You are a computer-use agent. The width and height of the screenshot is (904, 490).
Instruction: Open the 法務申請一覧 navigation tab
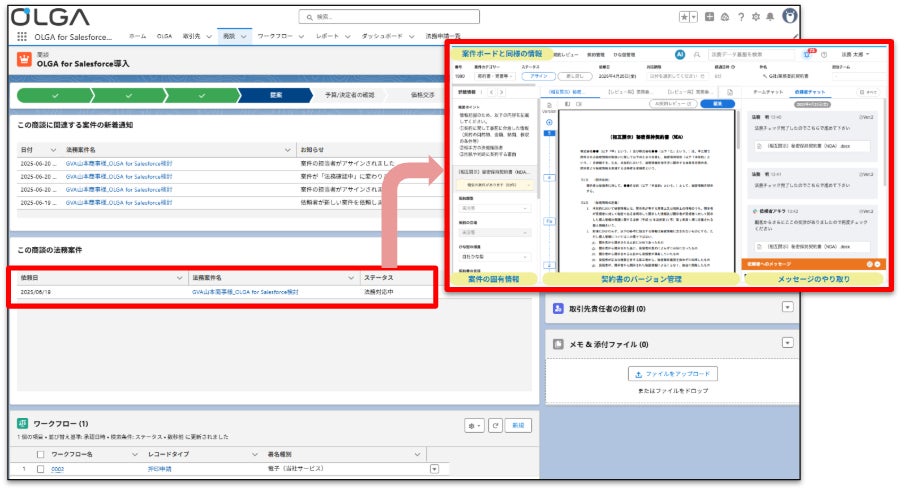pos(443,36)
